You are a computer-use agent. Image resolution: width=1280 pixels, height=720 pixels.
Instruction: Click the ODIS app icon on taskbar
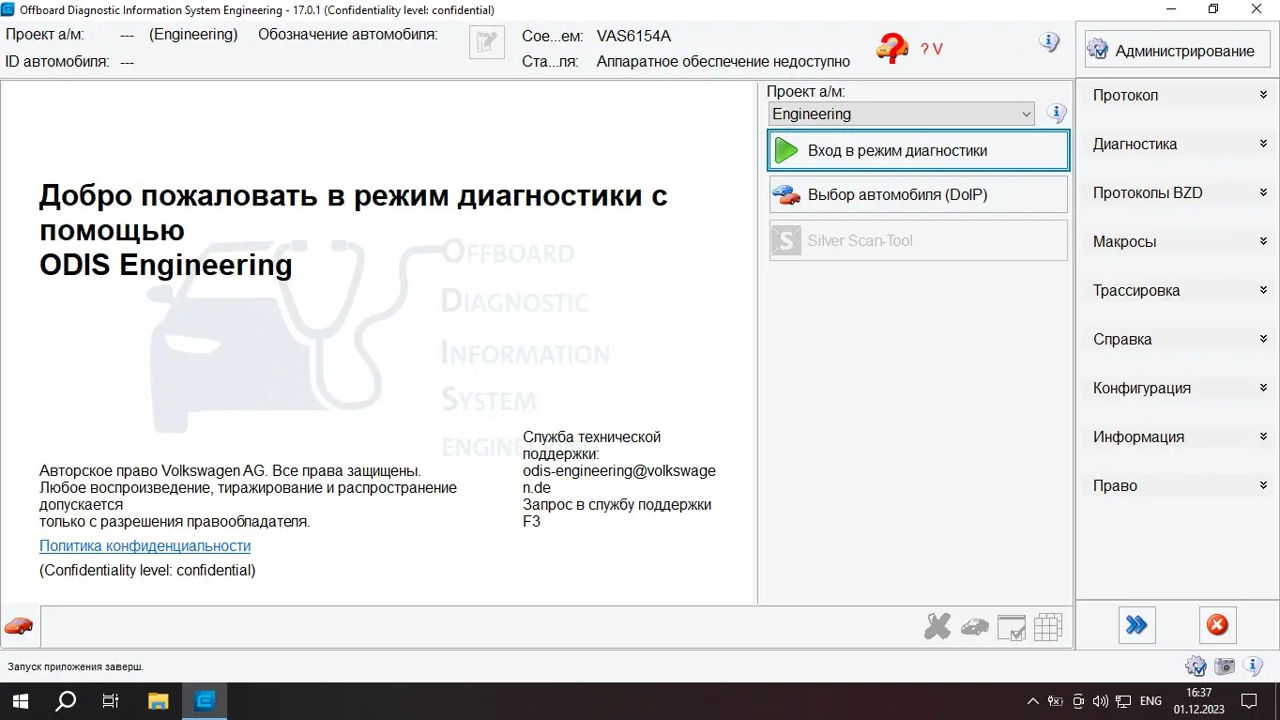(x=205, y=701)
